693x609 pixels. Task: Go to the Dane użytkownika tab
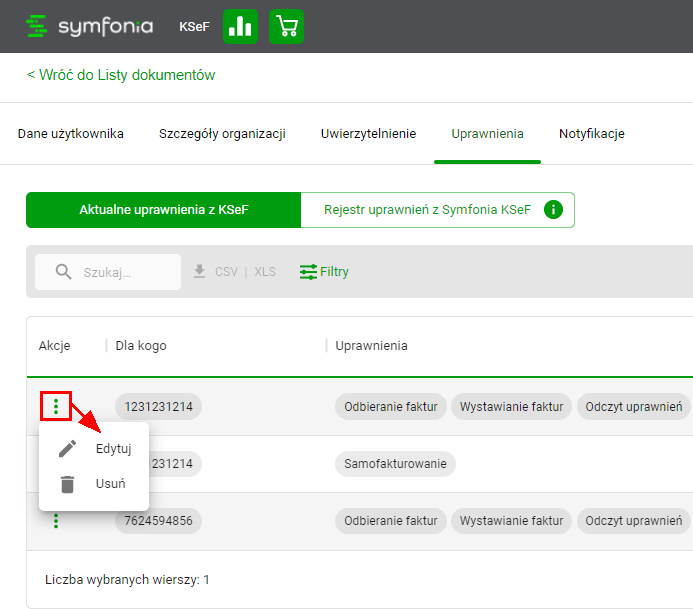(71, 134)
